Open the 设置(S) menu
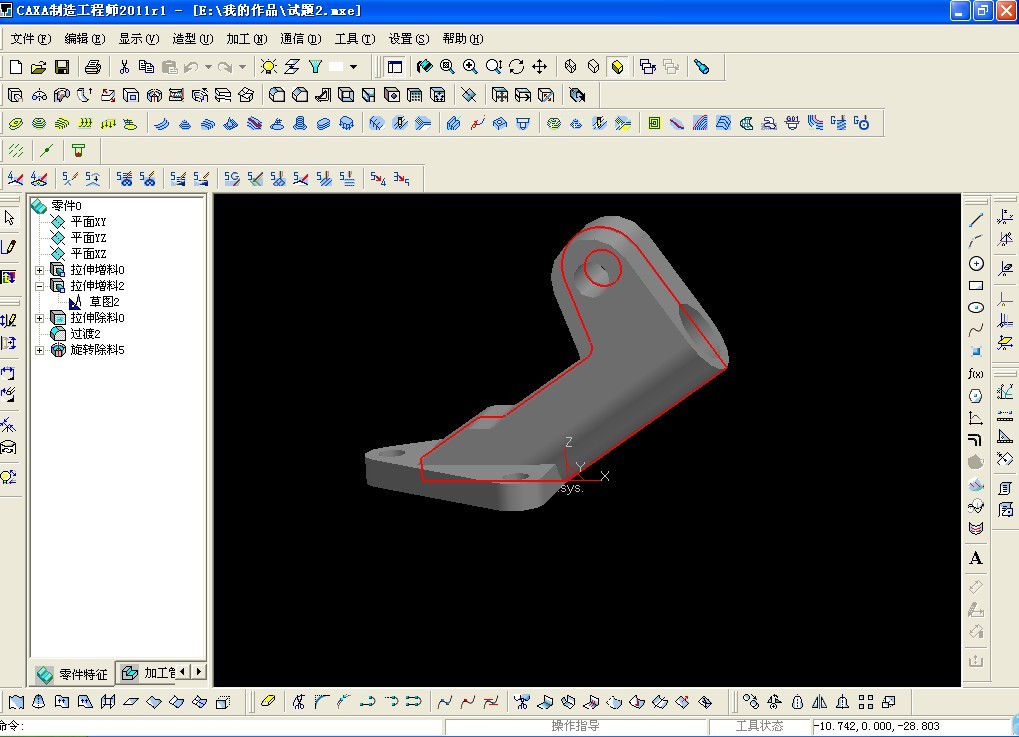The image size is (1019, 737). (409, 39)
